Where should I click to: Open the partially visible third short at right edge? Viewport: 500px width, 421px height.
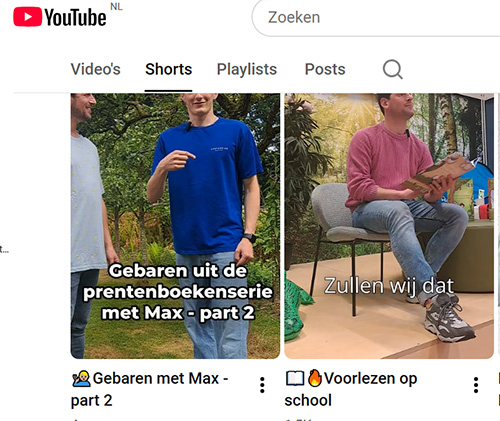499,226
